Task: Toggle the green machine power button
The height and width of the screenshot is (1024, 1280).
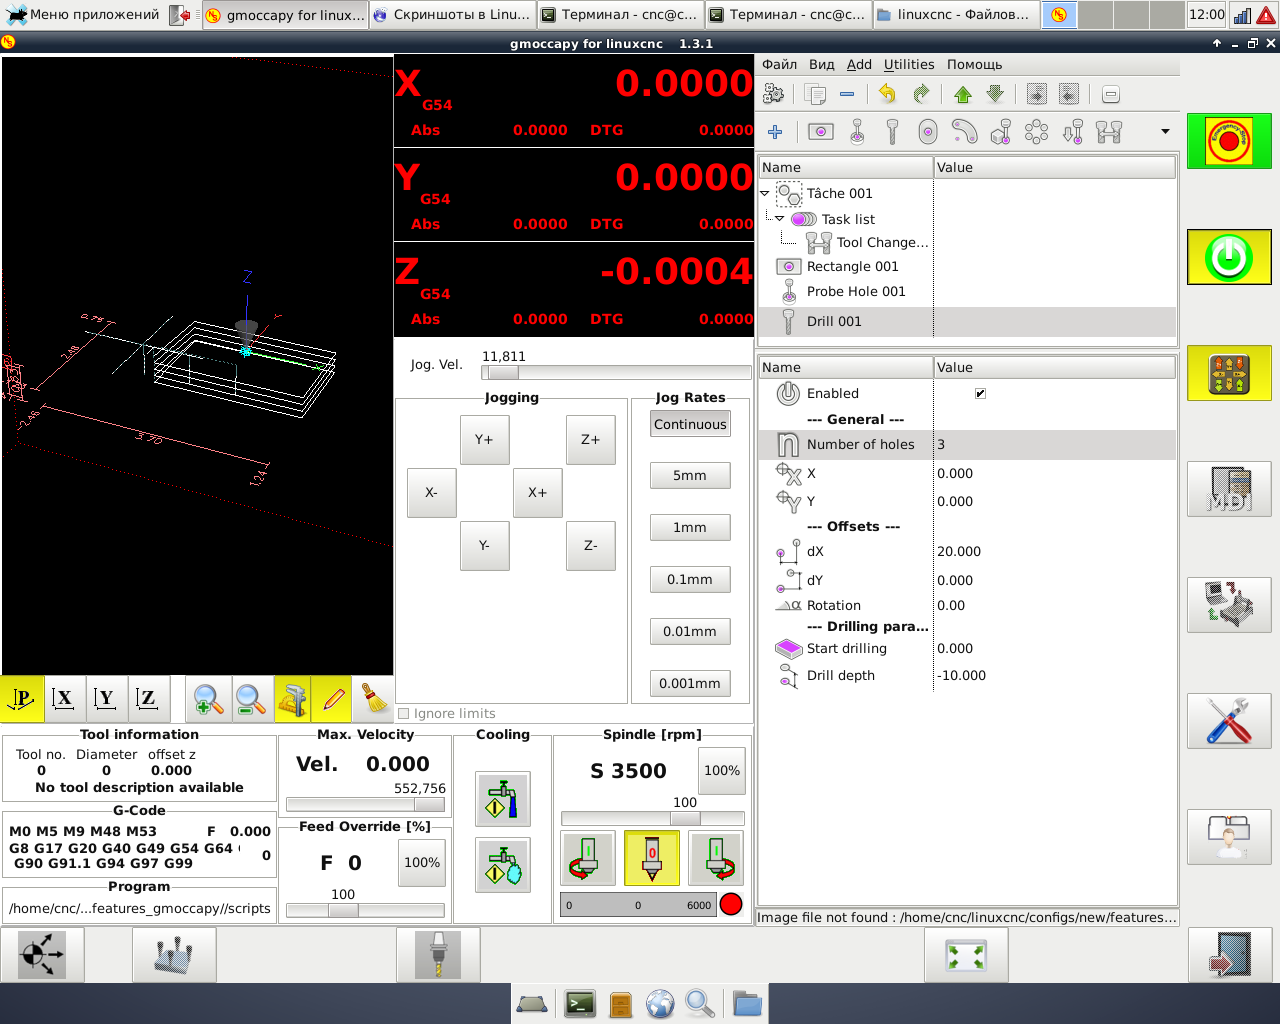Action: coord(1229,257)
